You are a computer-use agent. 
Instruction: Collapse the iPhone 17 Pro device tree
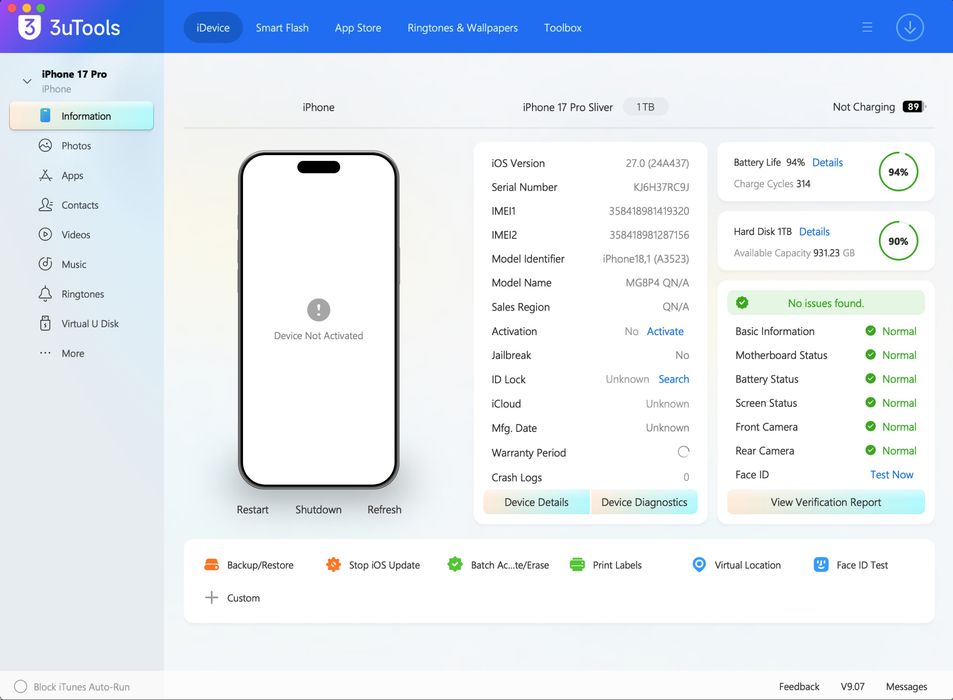coord(27,80)
